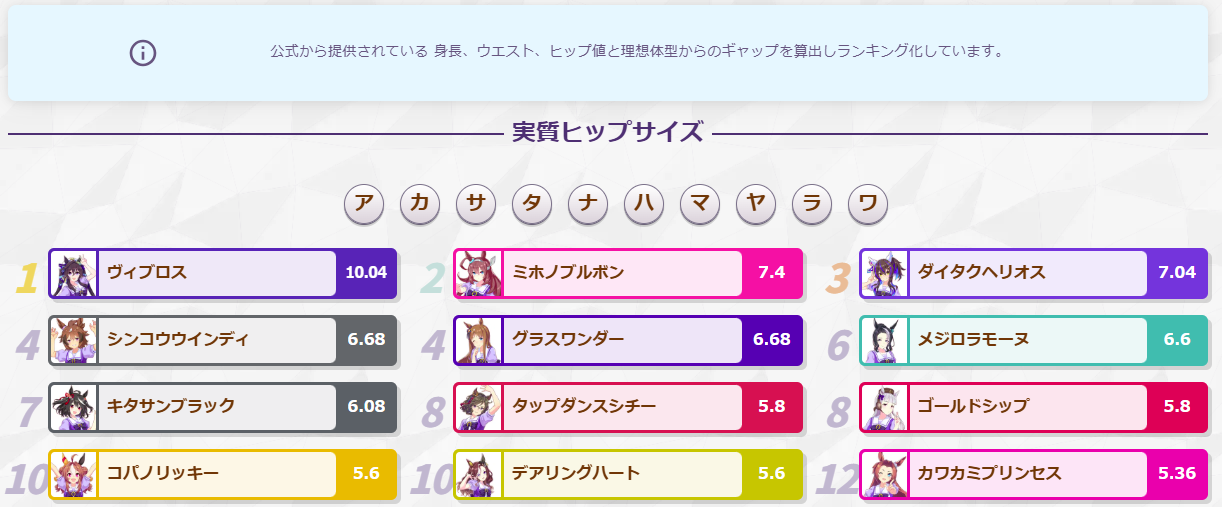Click the info circle icon
1222x507 pixels.
point(143,52)
